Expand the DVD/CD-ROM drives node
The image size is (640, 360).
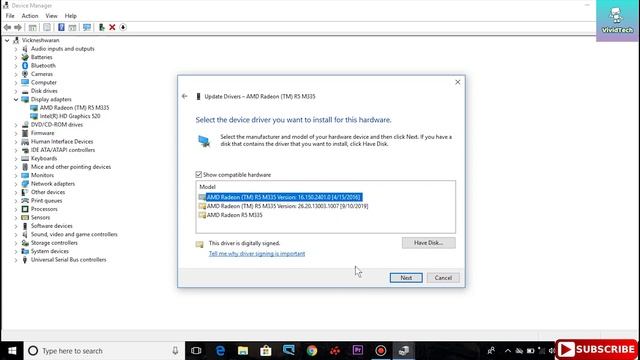point(16,124)
